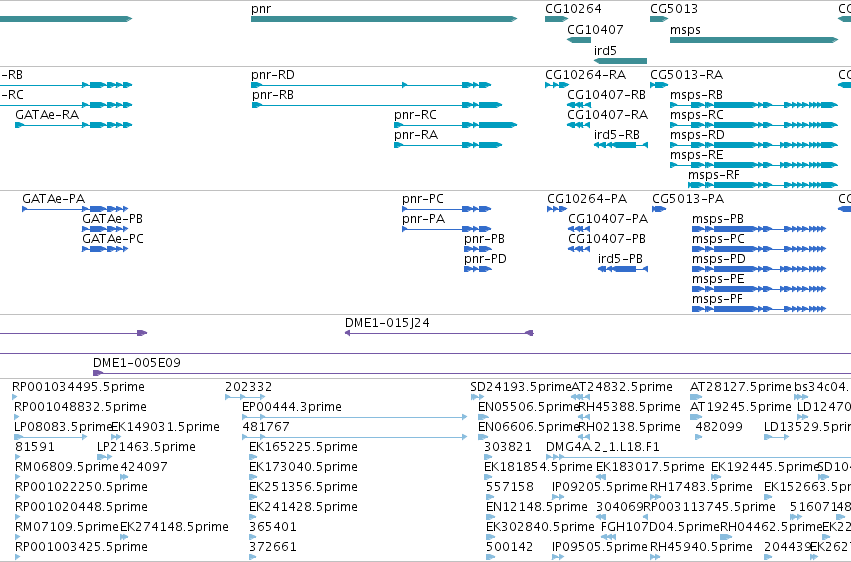Click EST EK173040.5prime
This screenshot has width=851, height=562.
click(303, 467)
